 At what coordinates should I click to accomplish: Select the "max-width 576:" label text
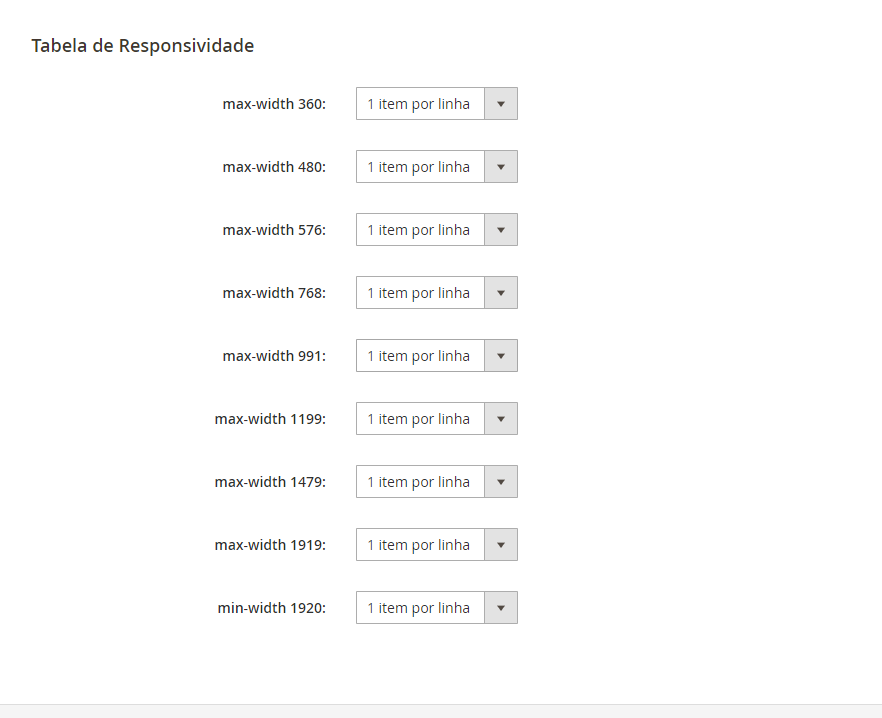[274, 230]
